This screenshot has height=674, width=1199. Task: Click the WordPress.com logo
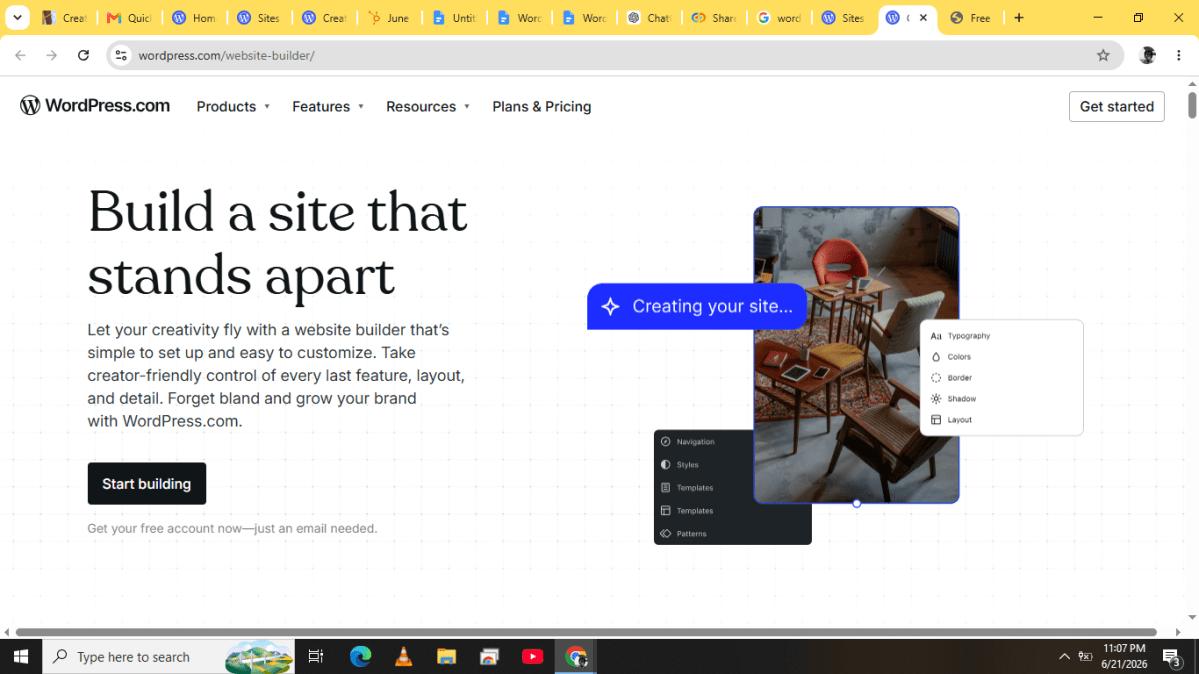click(95, 106)
